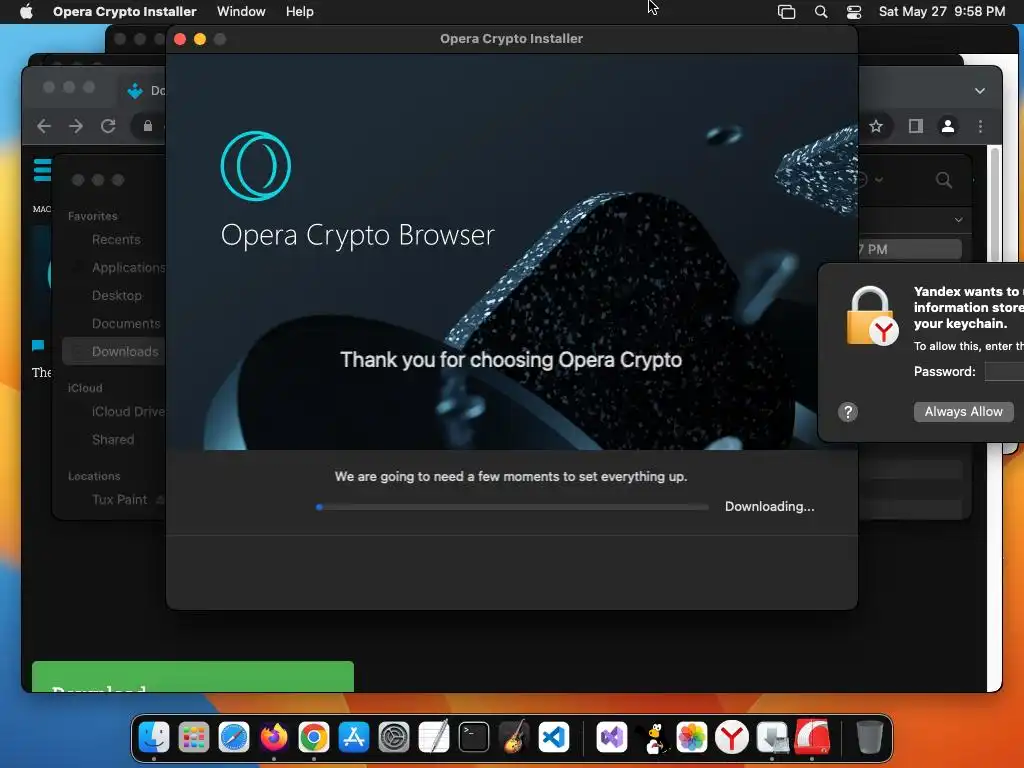Open System Settings from the dock

[394, 737]
